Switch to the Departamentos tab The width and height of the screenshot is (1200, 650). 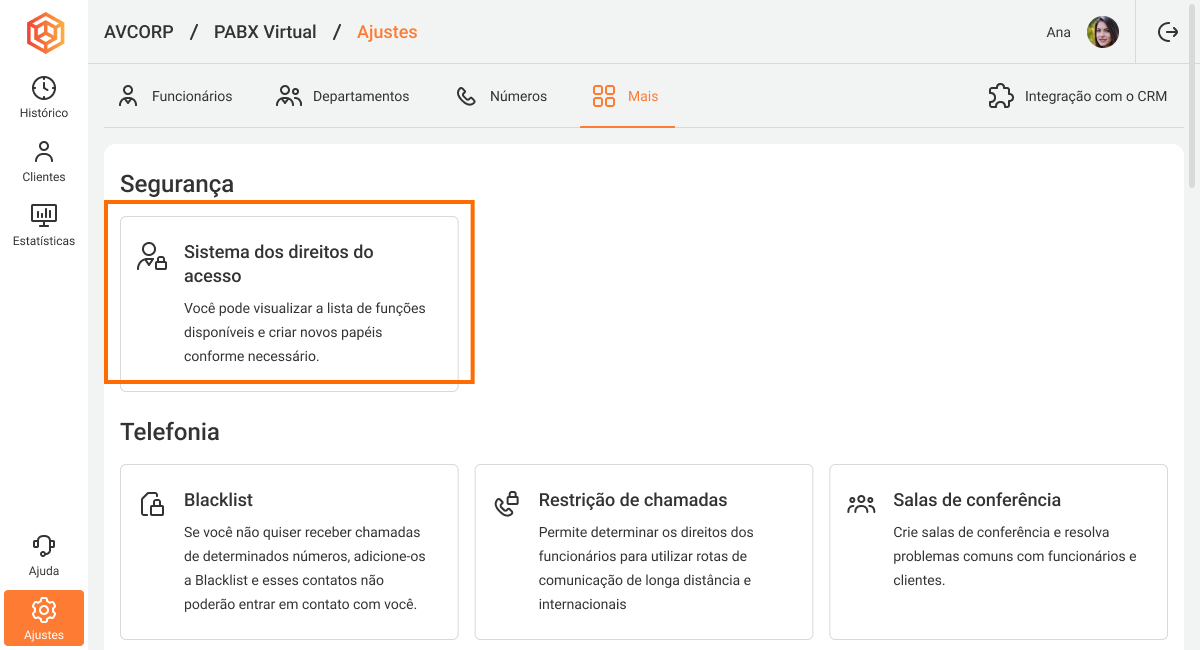click(343, 96)
